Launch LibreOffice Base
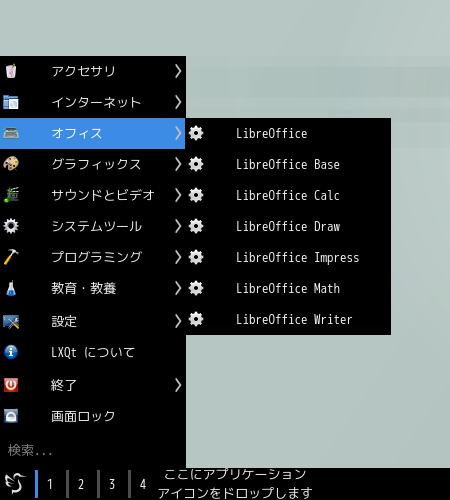Screen dimensions: 450x500 tap(288, 164)
